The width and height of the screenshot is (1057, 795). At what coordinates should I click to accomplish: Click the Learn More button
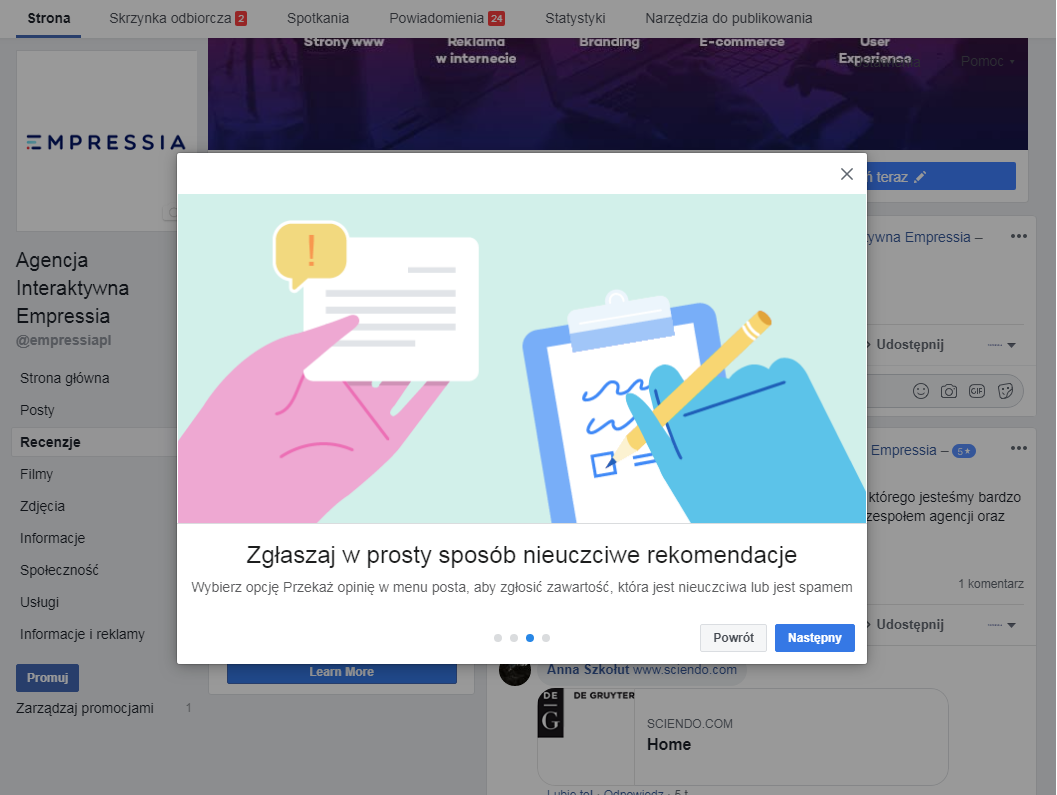[x=342, y=672]
